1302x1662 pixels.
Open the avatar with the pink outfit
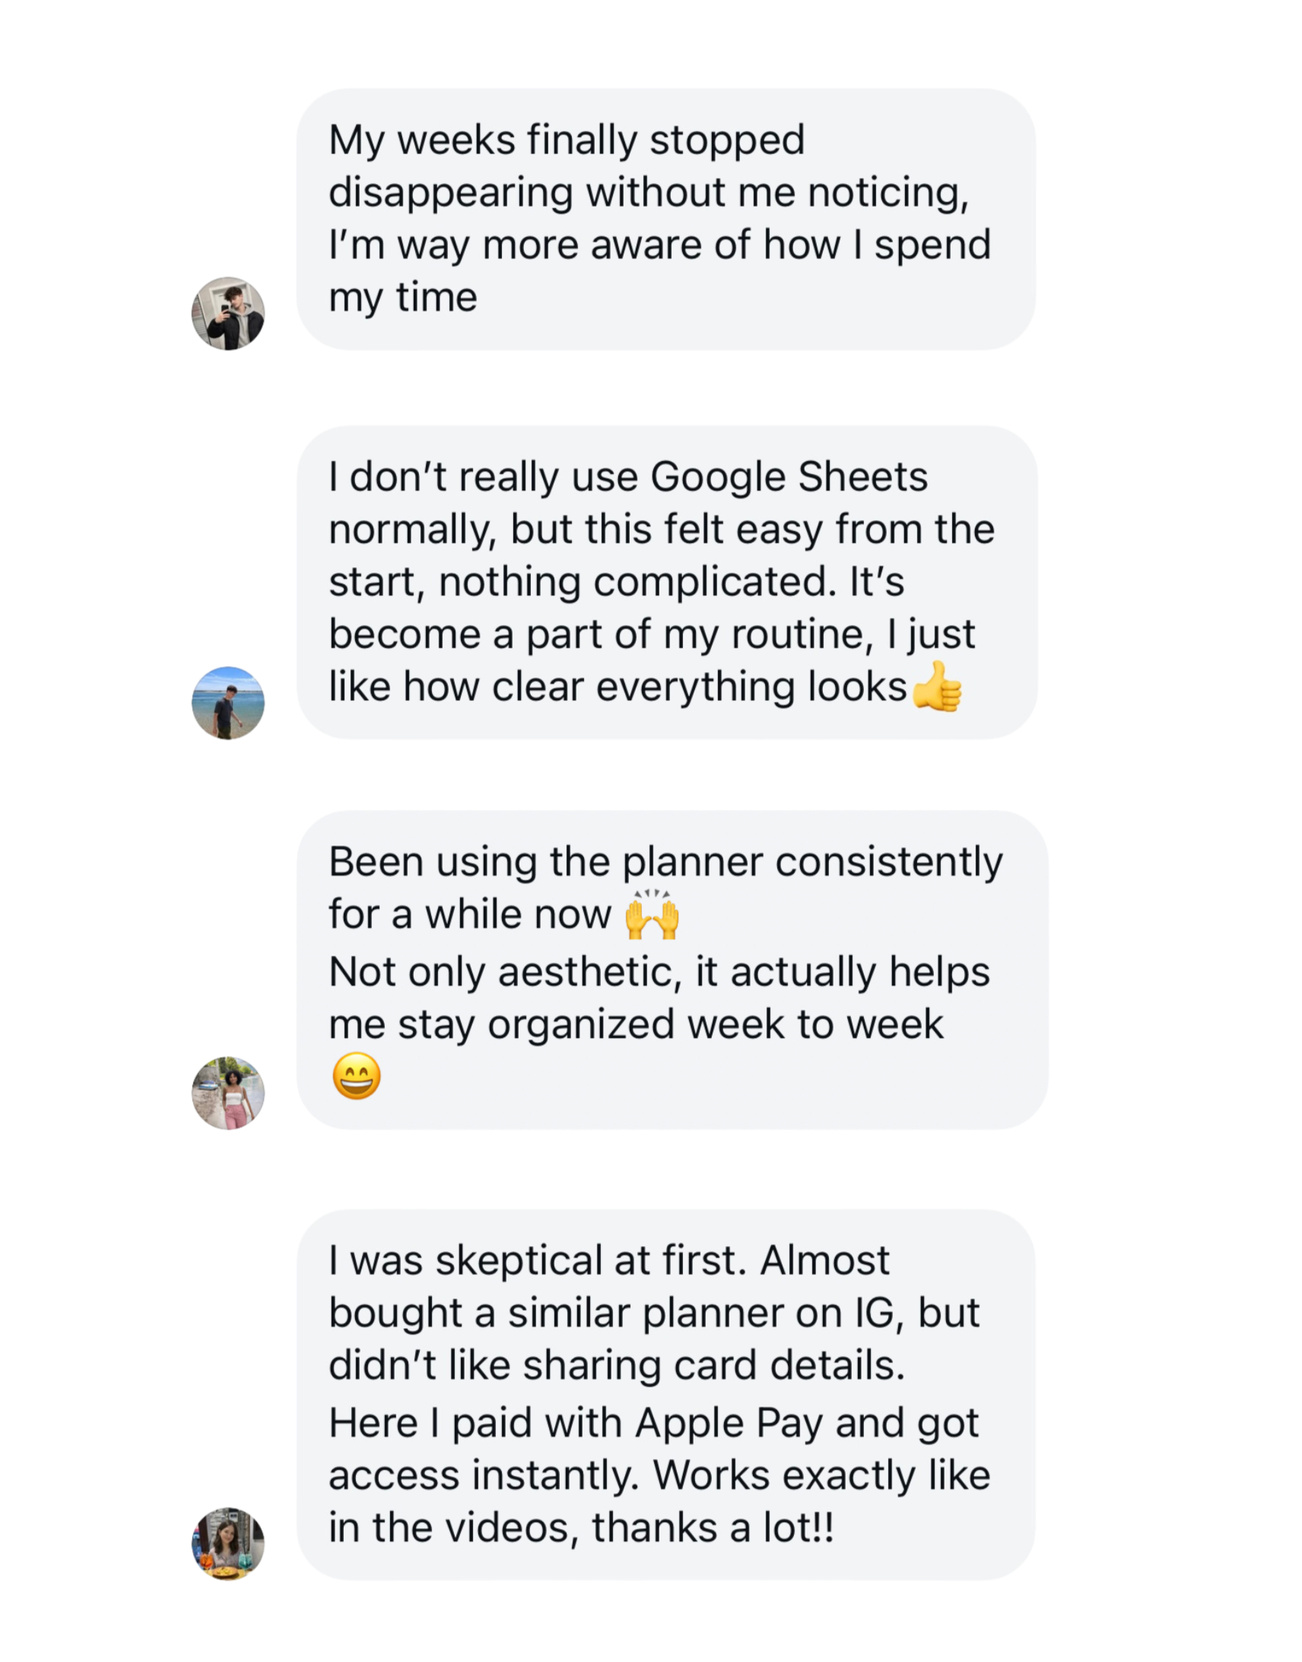pyautogui.click(x=228, y=1093)
